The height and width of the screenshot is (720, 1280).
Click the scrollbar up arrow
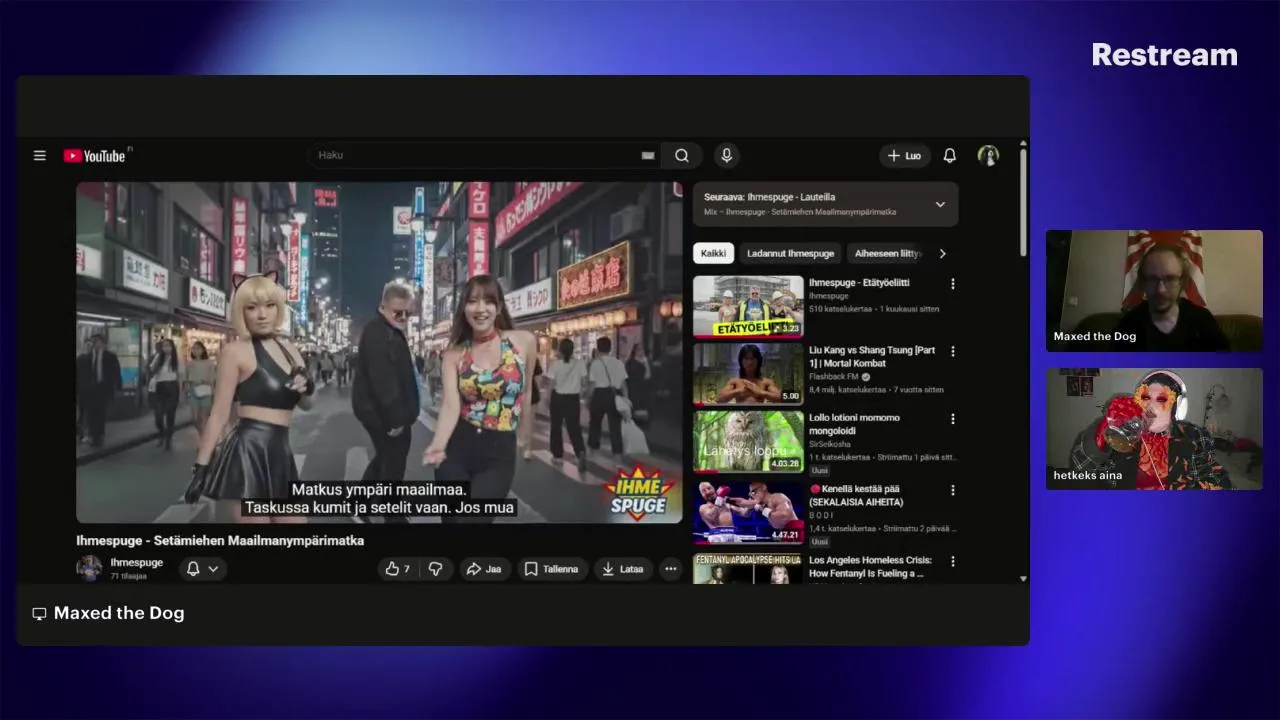[x=1023, y=144]
